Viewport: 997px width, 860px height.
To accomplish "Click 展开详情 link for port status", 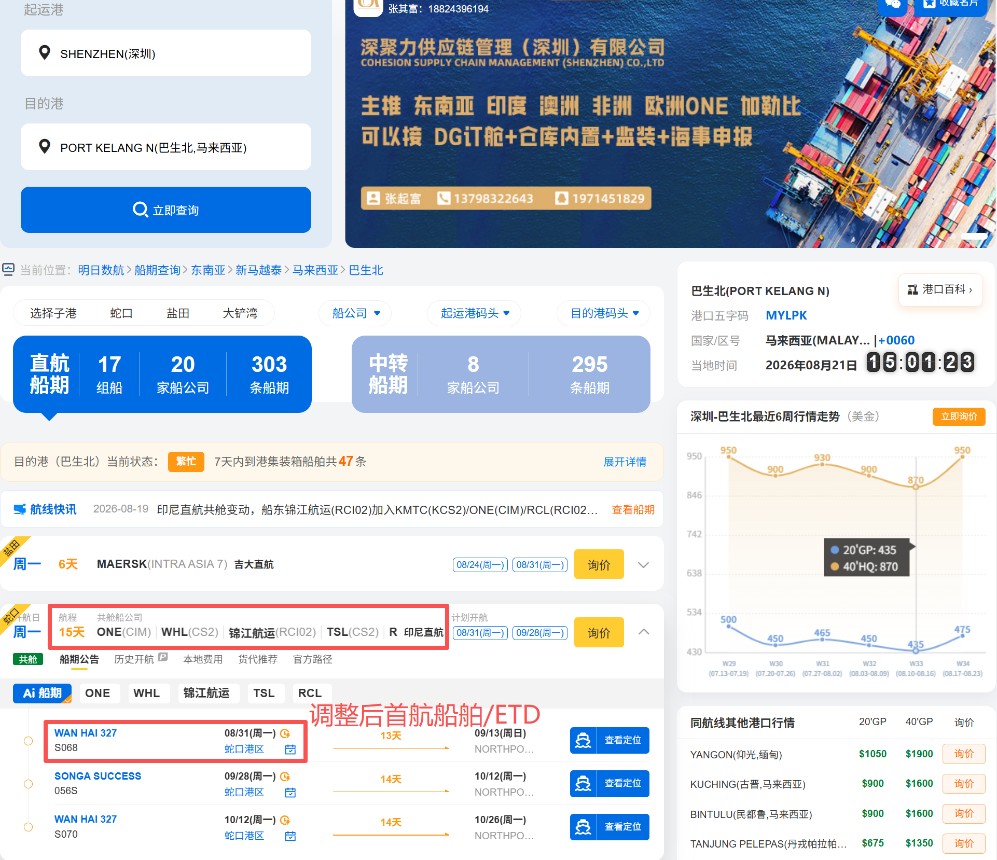I will point(624,461).
